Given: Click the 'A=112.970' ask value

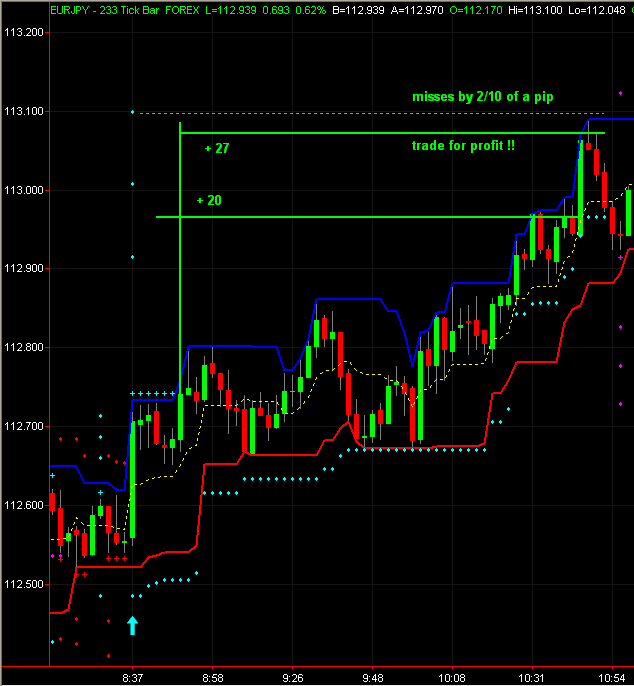Looking at the screenshot, I should pos(417,10).
